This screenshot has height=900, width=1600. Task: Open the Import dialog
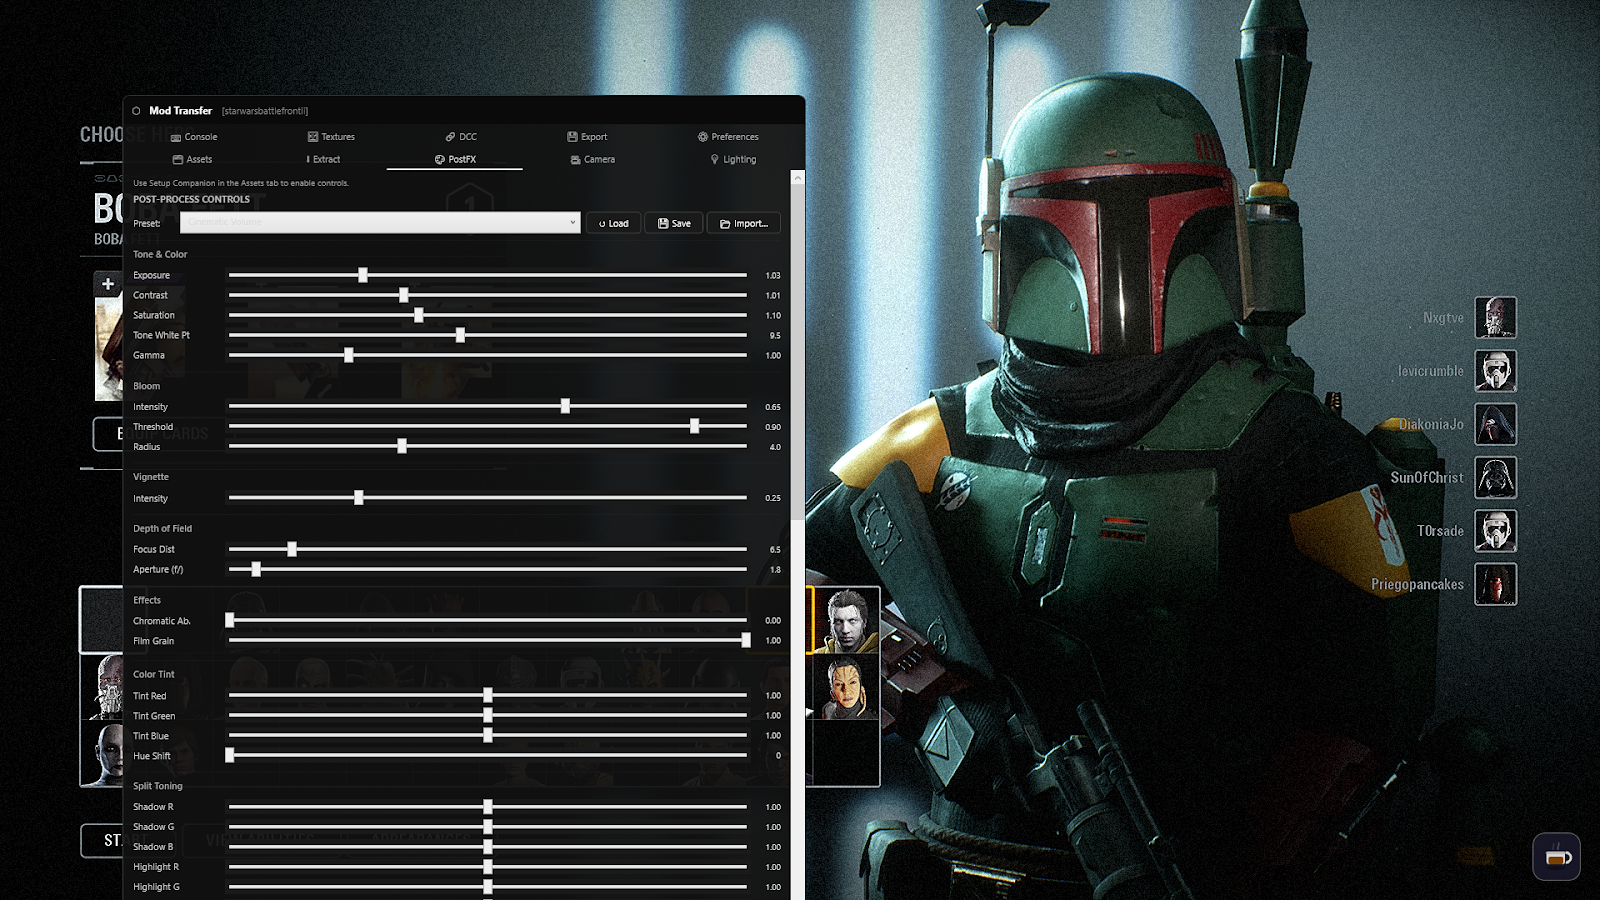[x=743, y=222]
